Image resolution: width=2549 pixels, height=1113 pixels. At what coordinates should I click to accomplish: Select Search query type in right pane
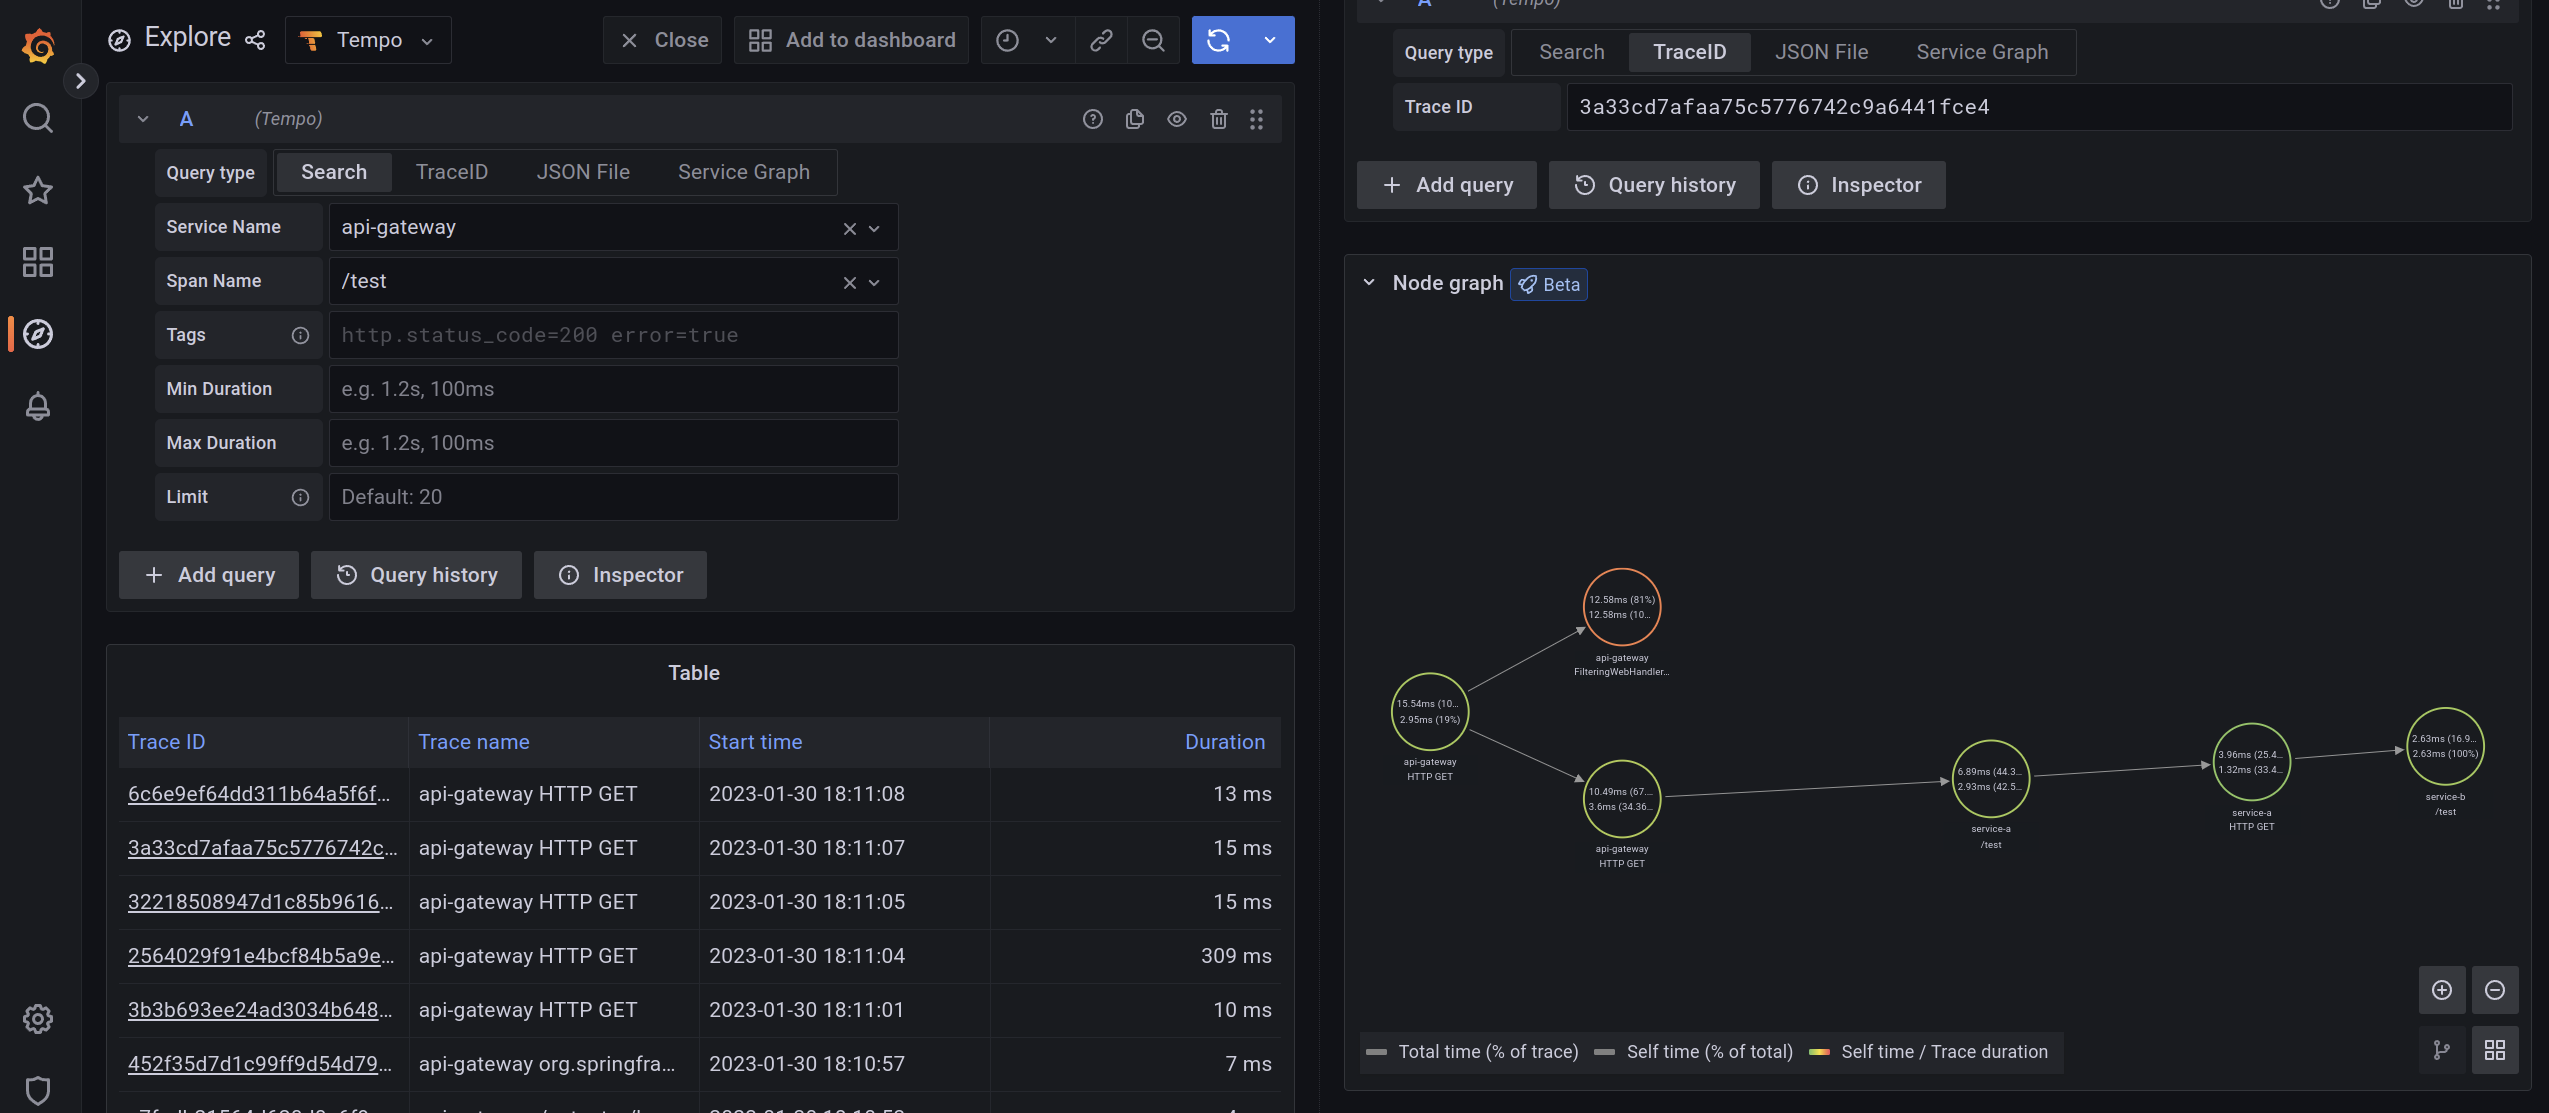(1571, 52)
